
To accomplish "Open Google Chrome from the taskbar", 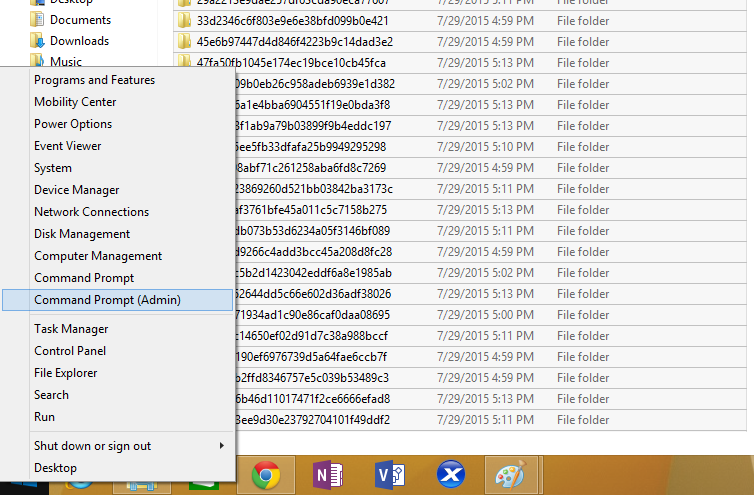I will click(265, 475).
